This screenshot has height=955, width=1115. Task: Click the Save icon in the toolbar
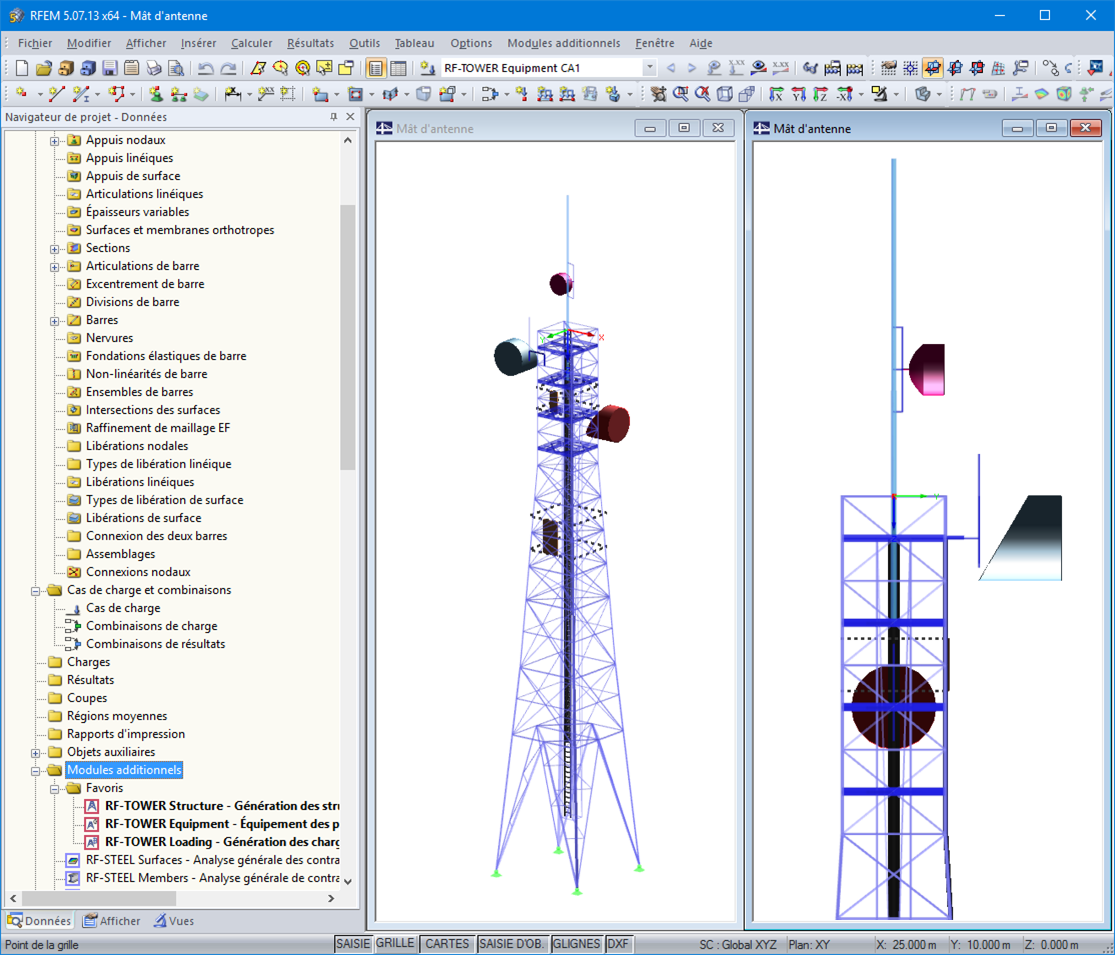[108, 68]
